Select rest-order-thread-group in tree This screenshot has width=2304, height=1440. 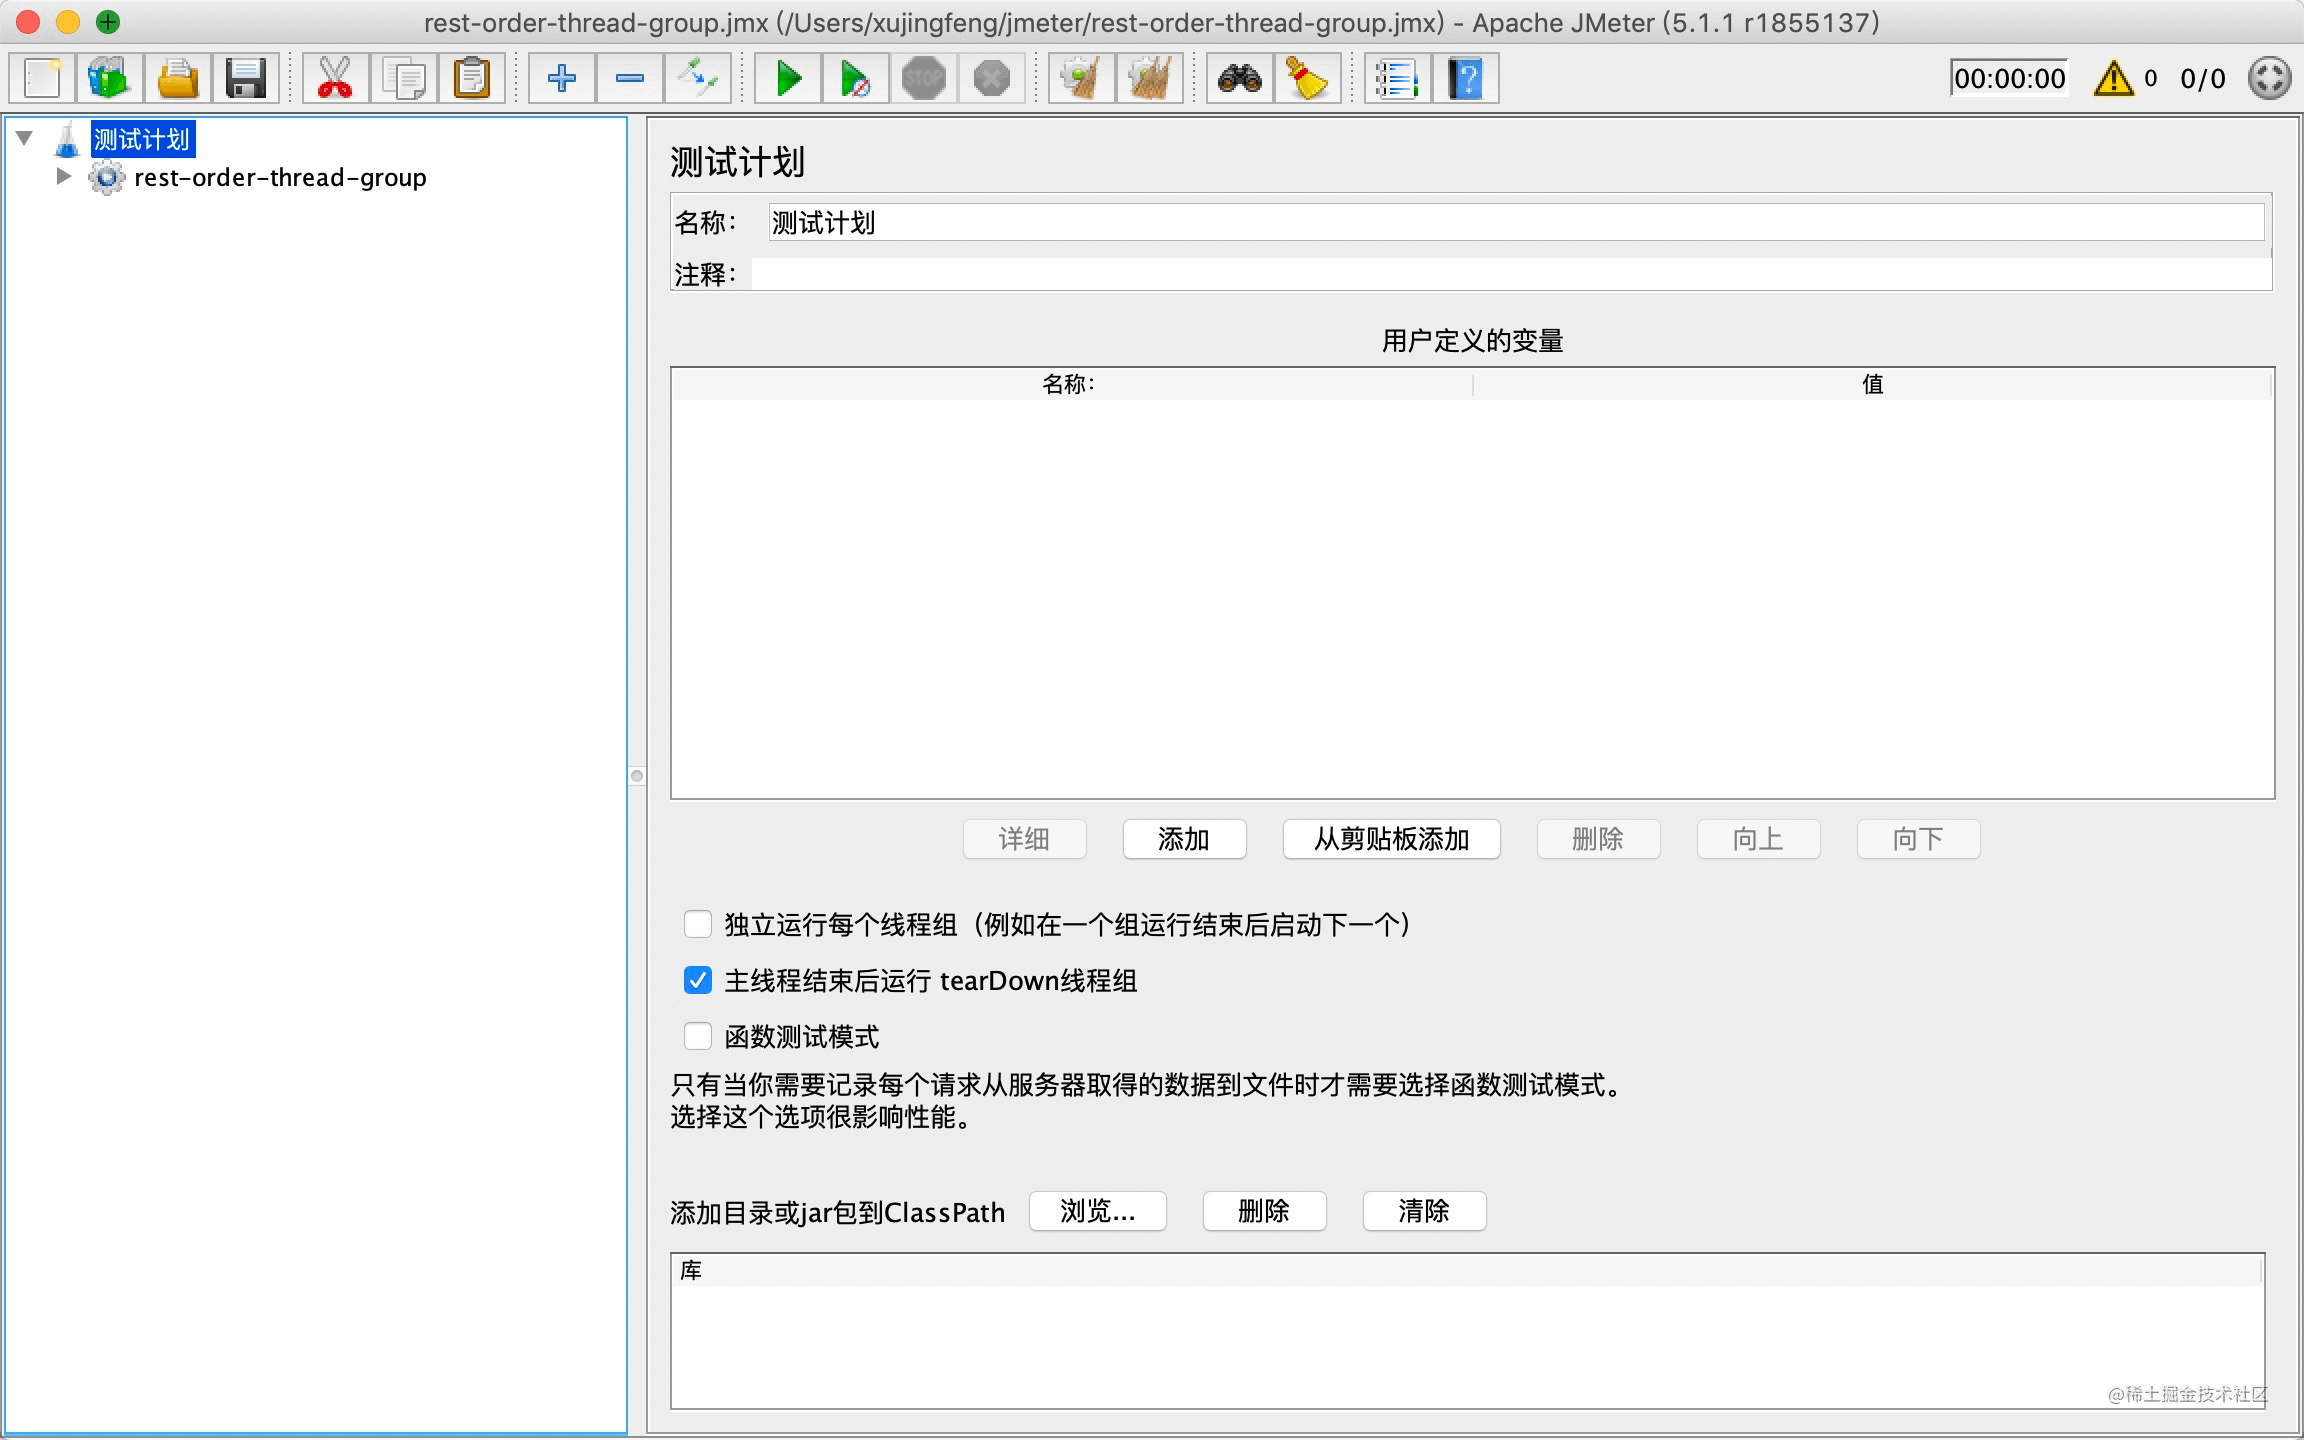pyautogui.click(x=280, y=177)
